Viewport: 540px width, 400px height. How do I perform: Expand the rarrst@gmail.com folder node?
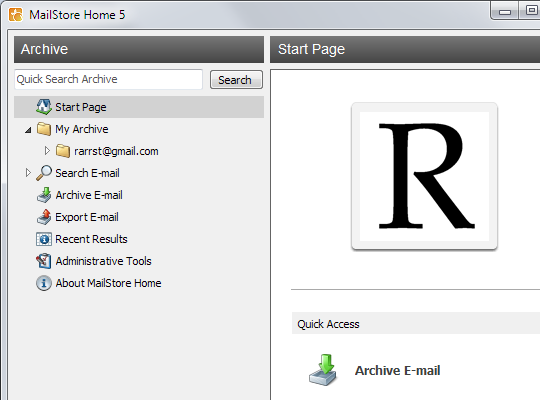(47, 151)
